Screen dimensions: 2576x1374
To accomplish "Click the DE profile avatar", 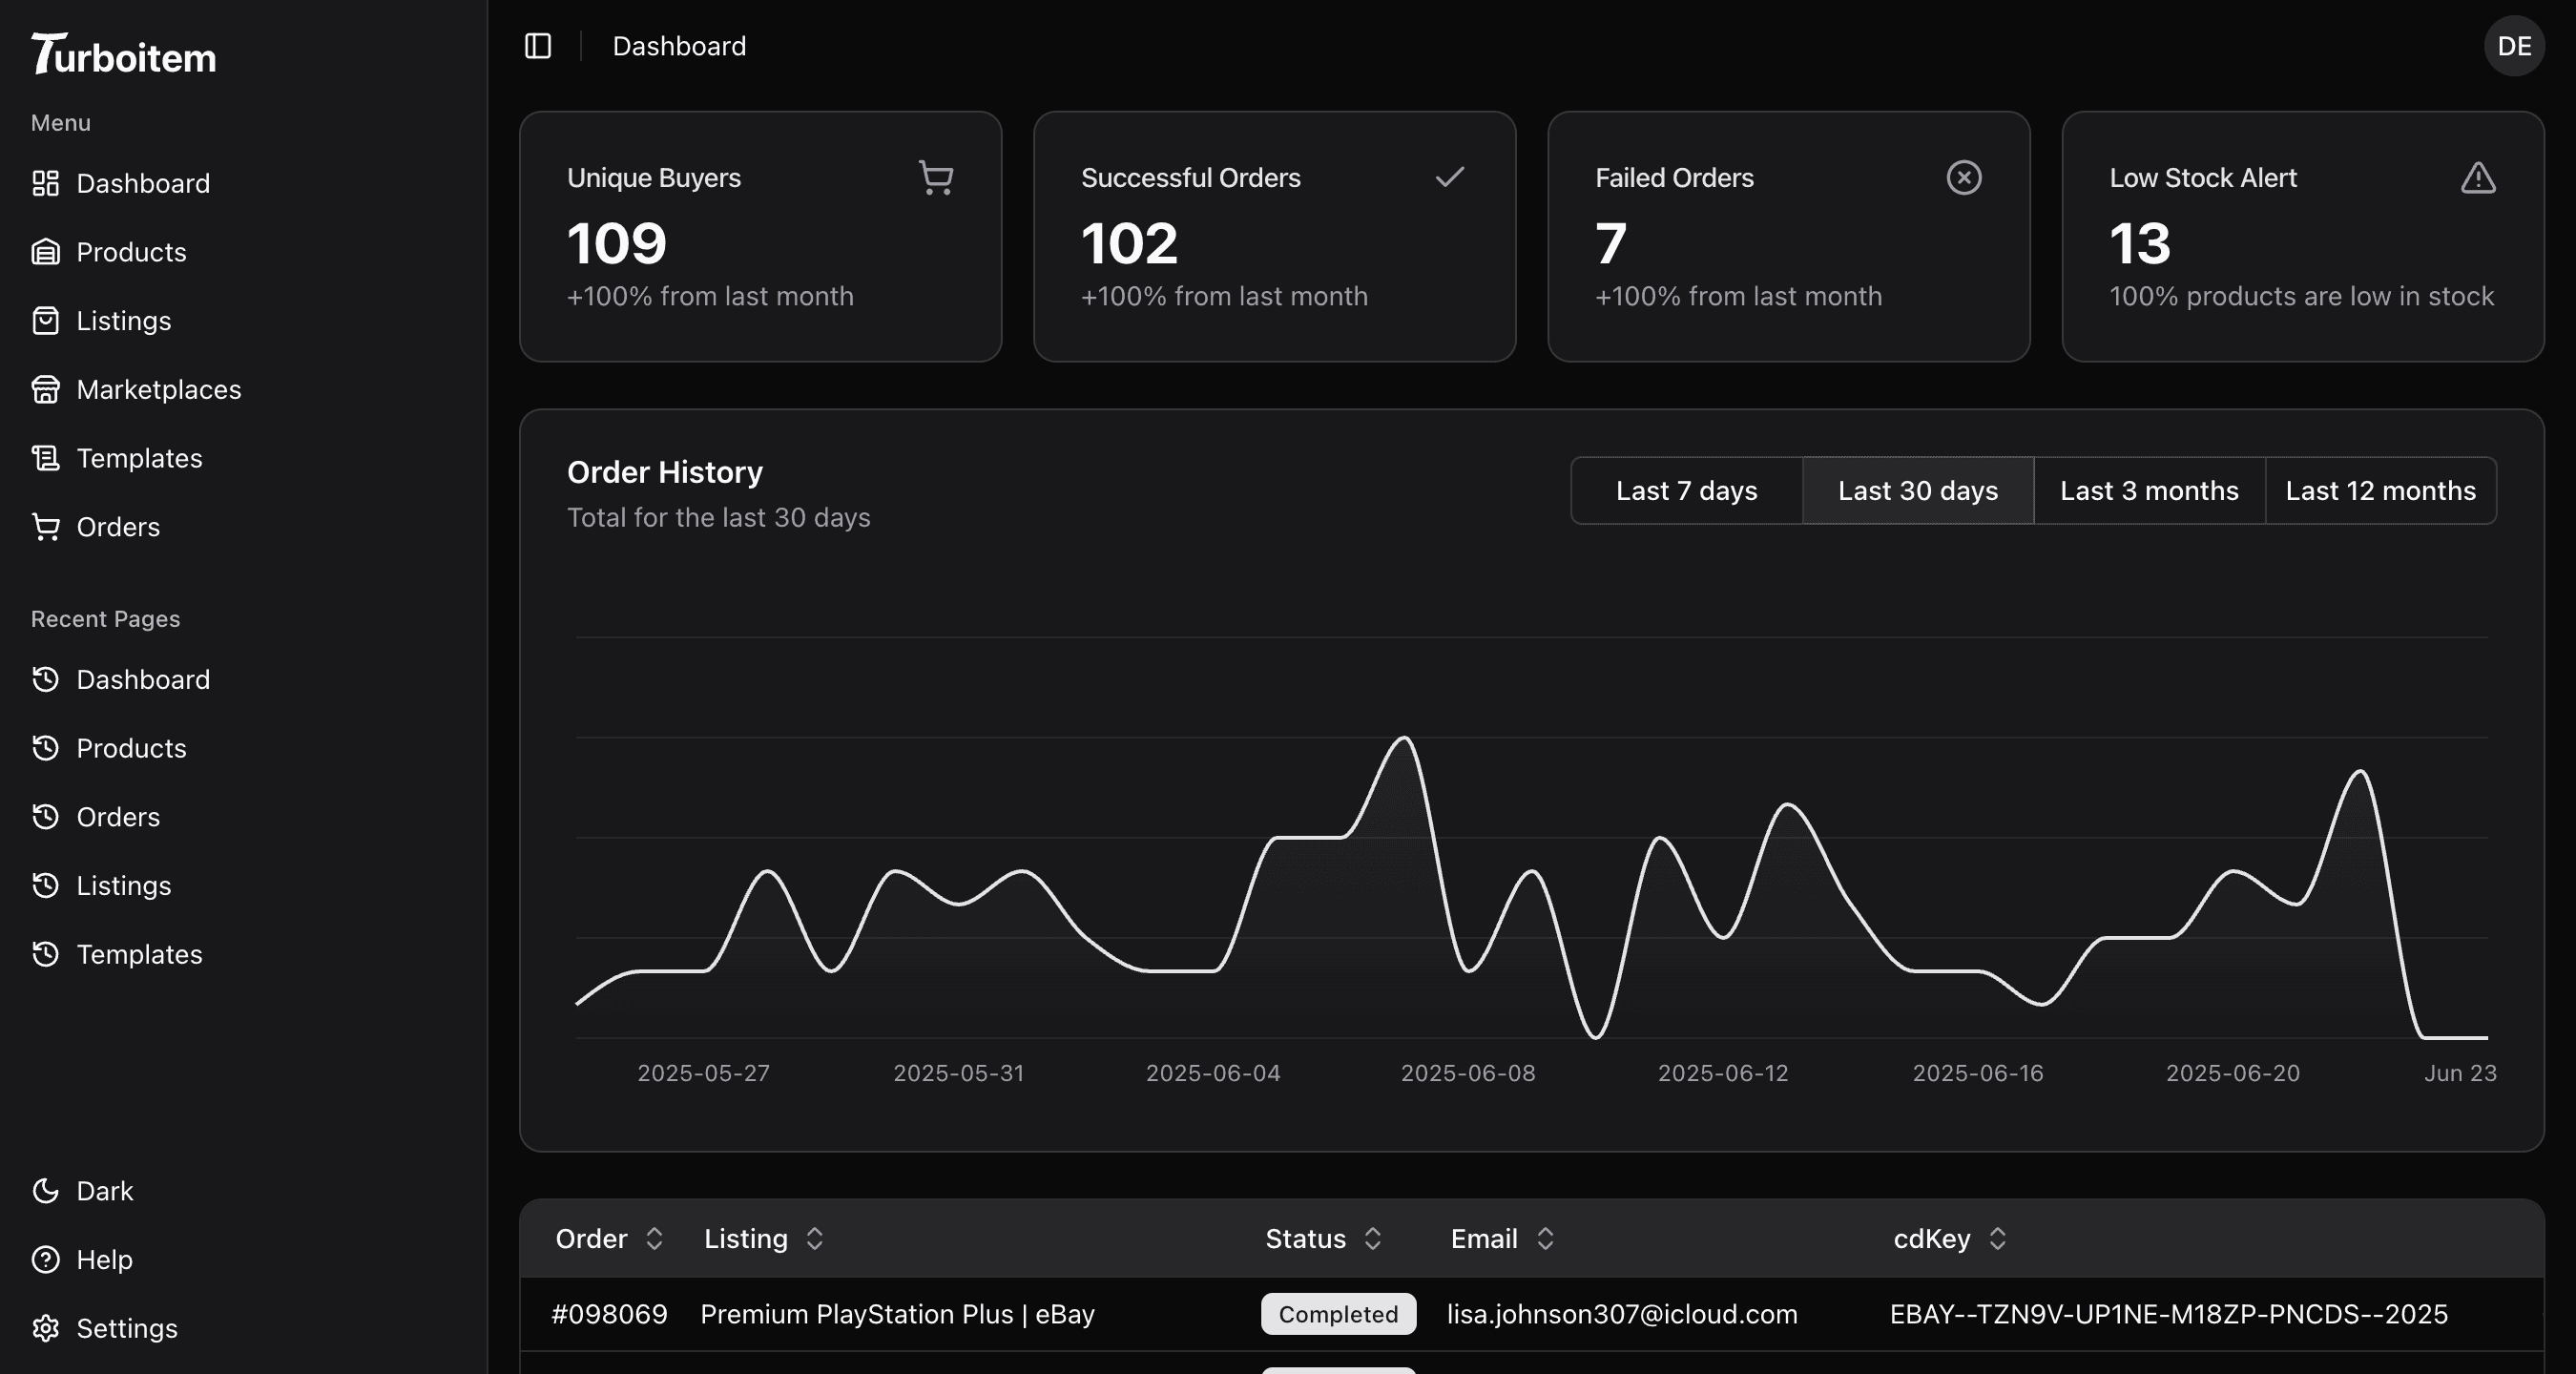I will click(2515, 46).
